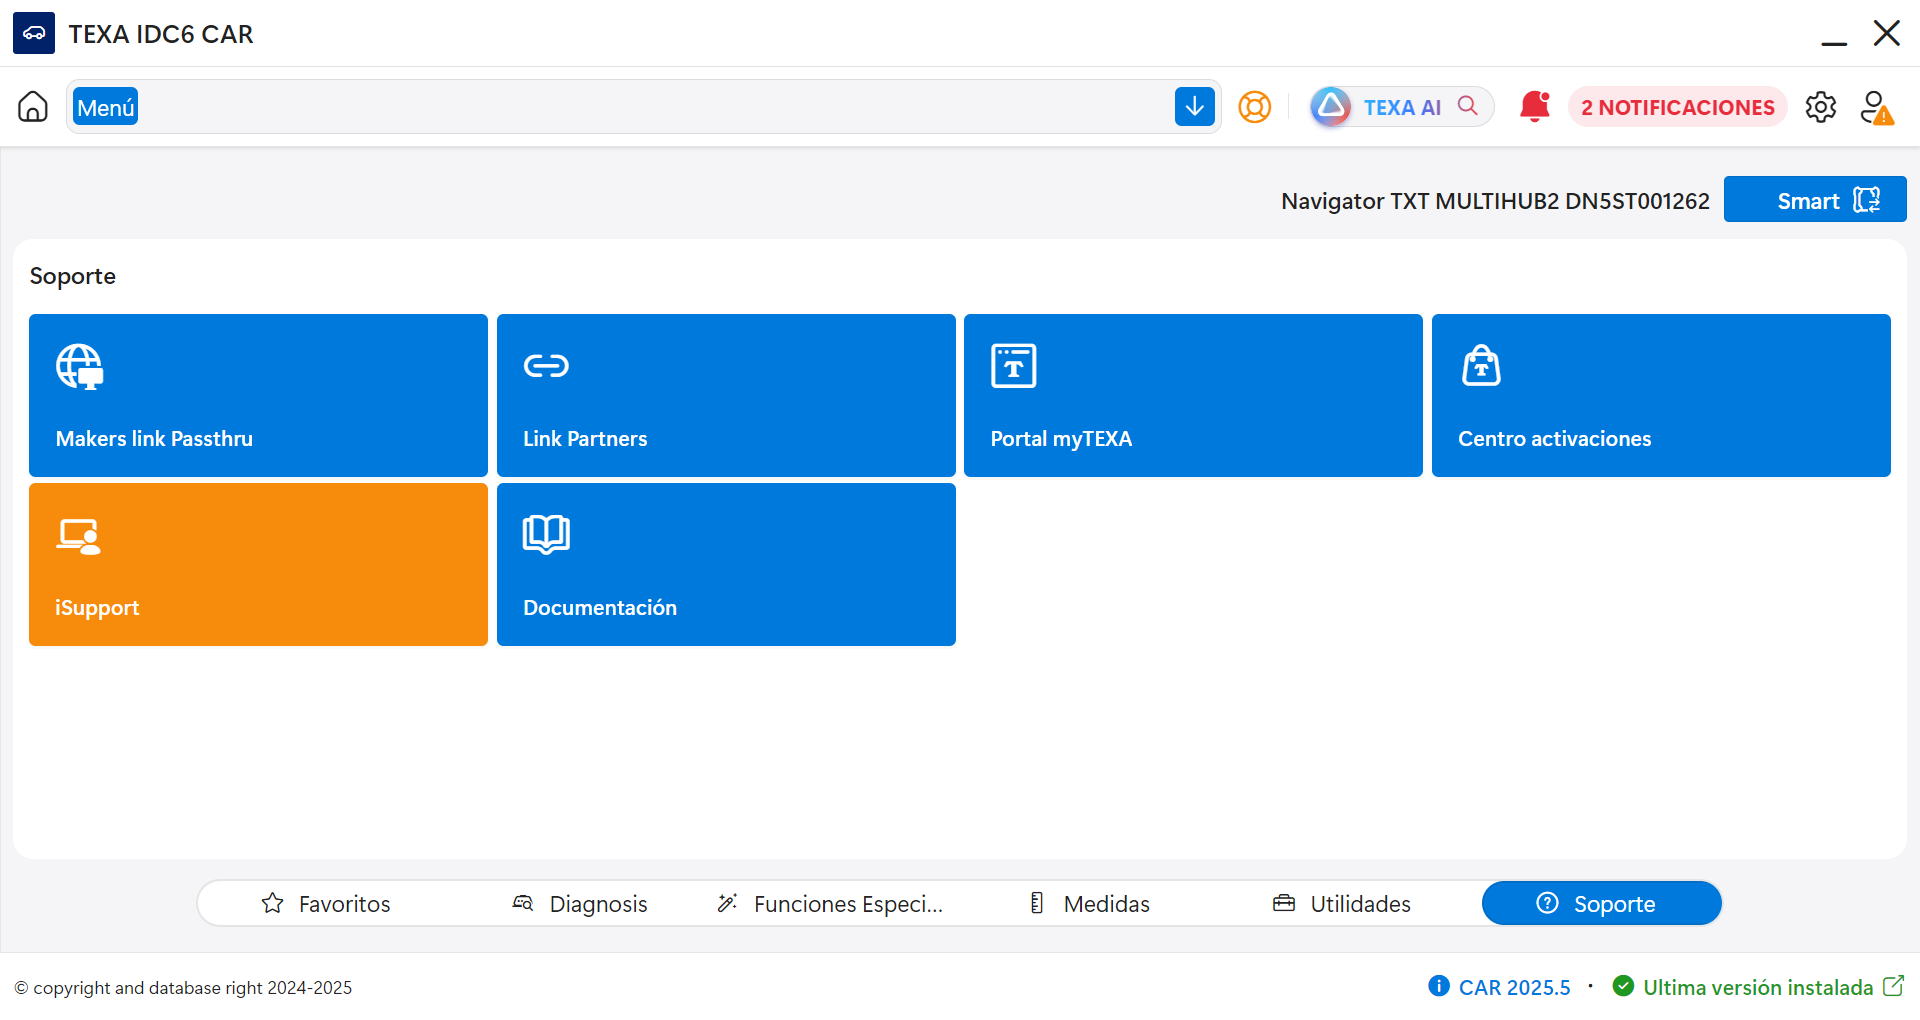Switch to Funciones Especi... tab

pyautogui.click(x=830, y=903)
